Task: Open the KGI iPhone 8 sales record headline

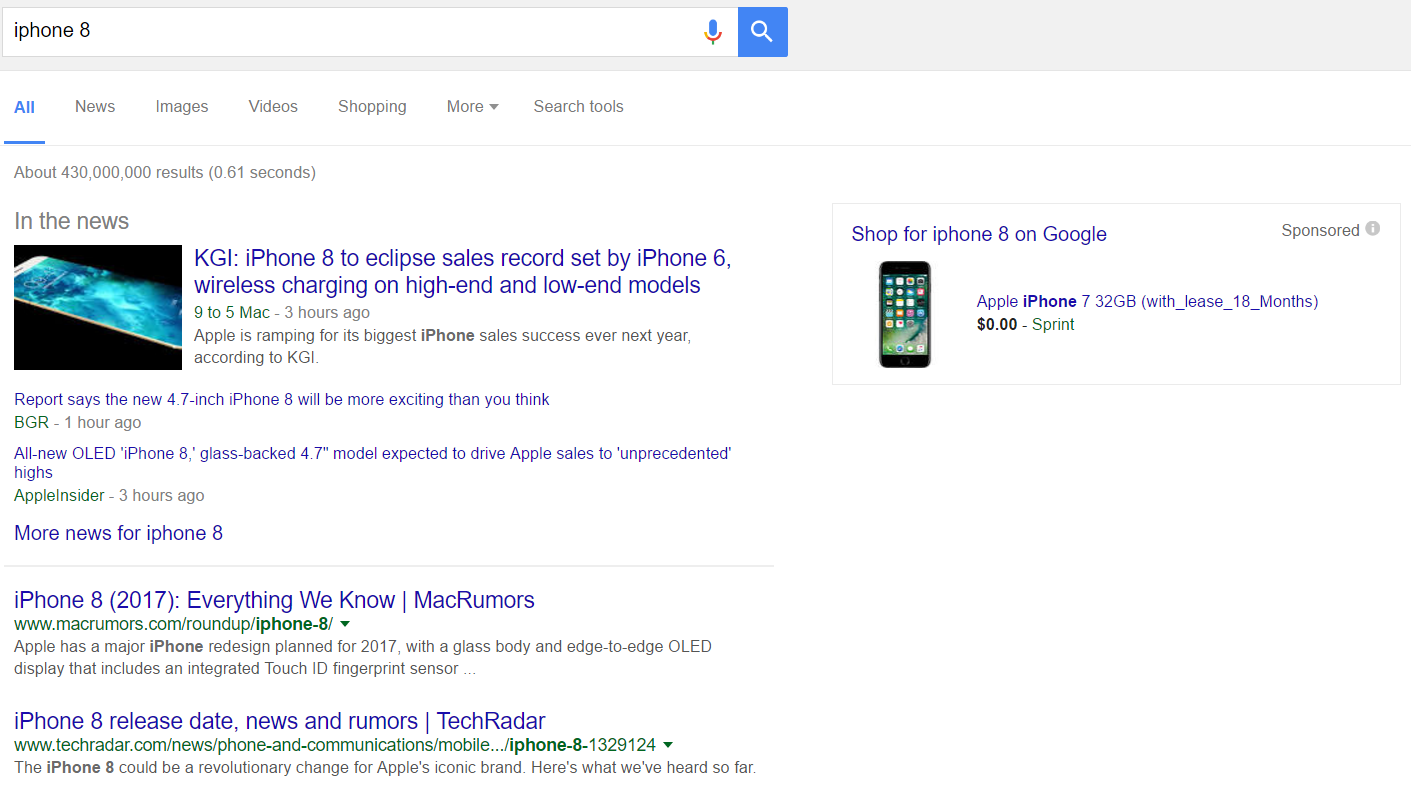Action: pyautogui.click(x=462, y=272)
